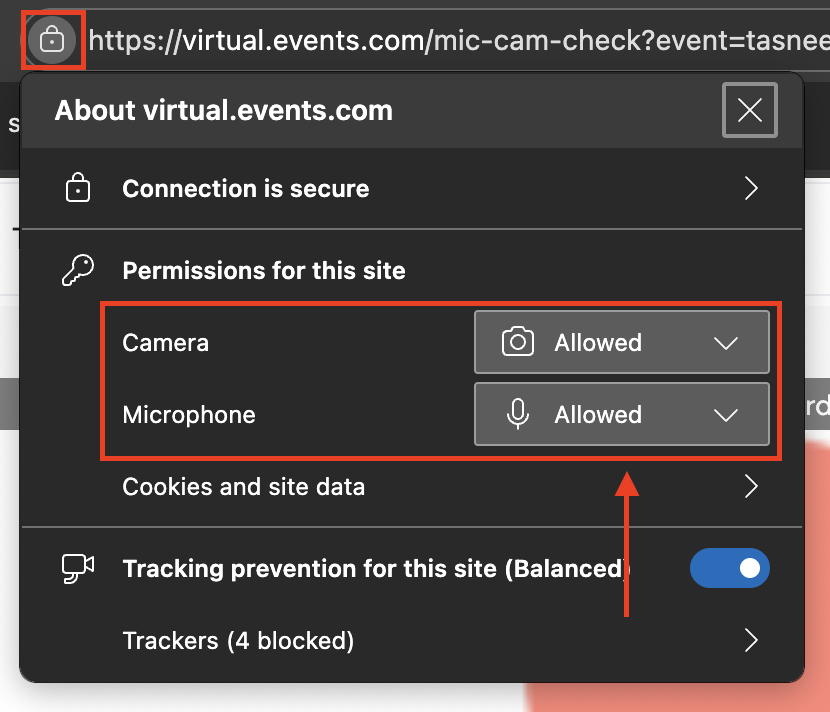Toggle tracking prevention for this site
Image resolution: width=830 pixels, height=712 pixels.
click(x=729, y=568)
